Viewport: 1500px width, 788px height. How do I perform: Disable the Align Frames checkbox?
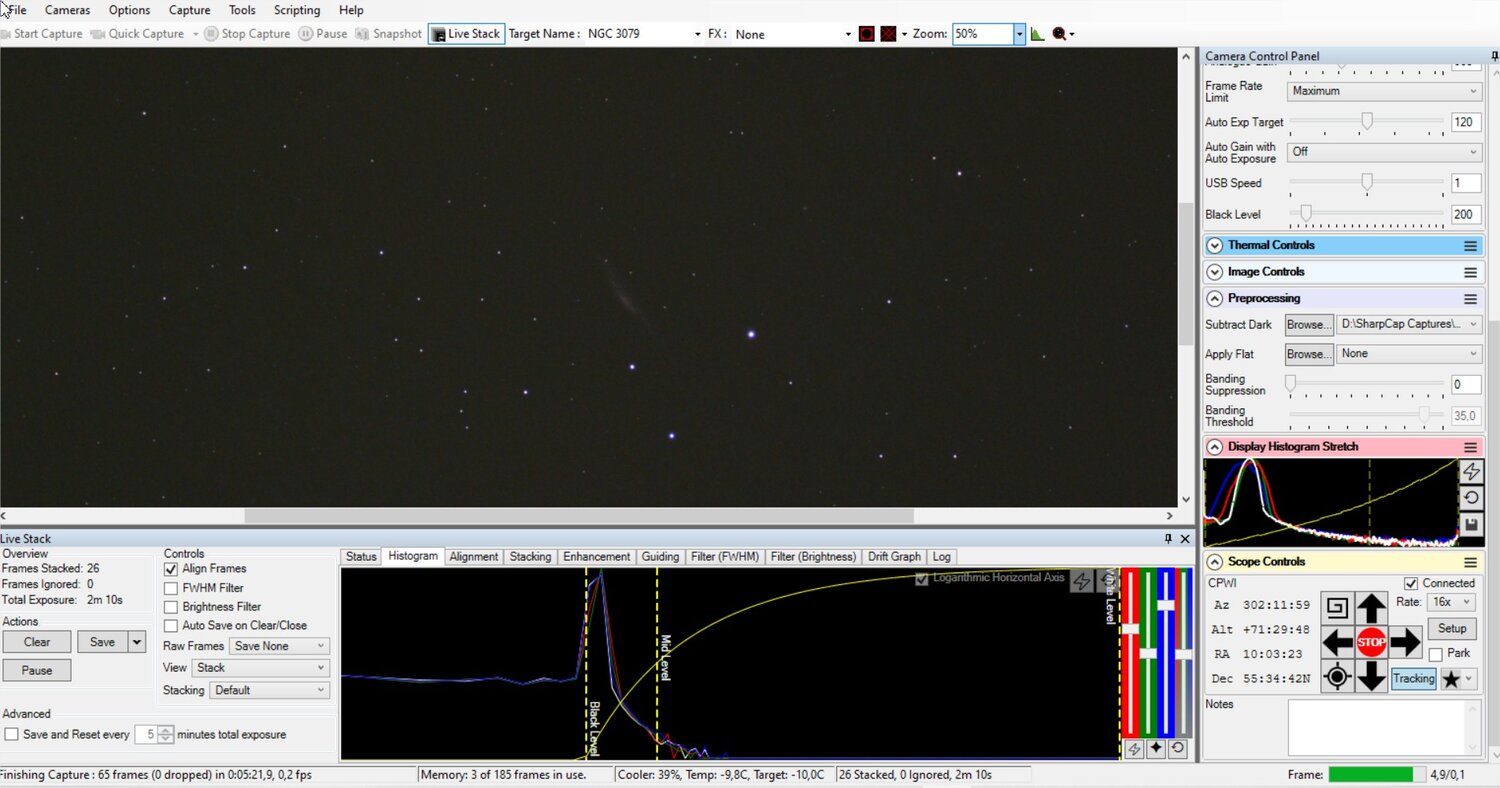tap(171, 568)
